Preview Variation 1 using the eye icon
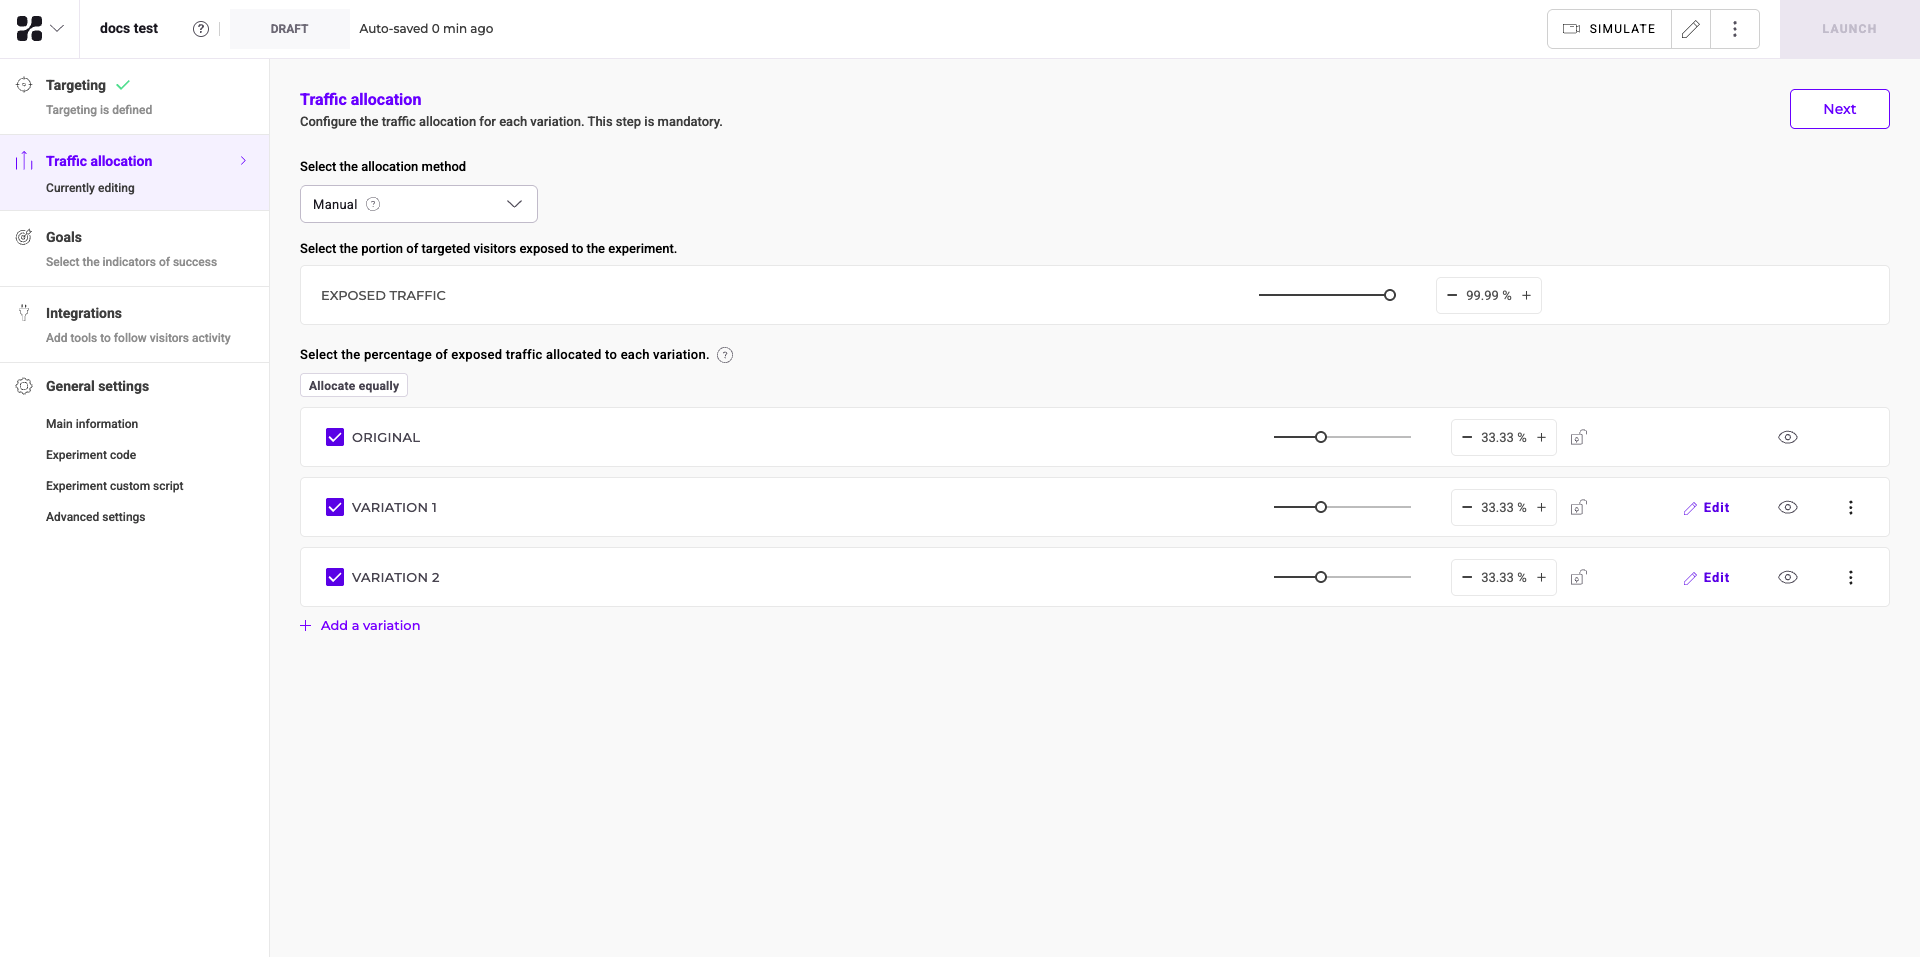The width and height of the screenshot is (1920, 957). point(1788,507)
